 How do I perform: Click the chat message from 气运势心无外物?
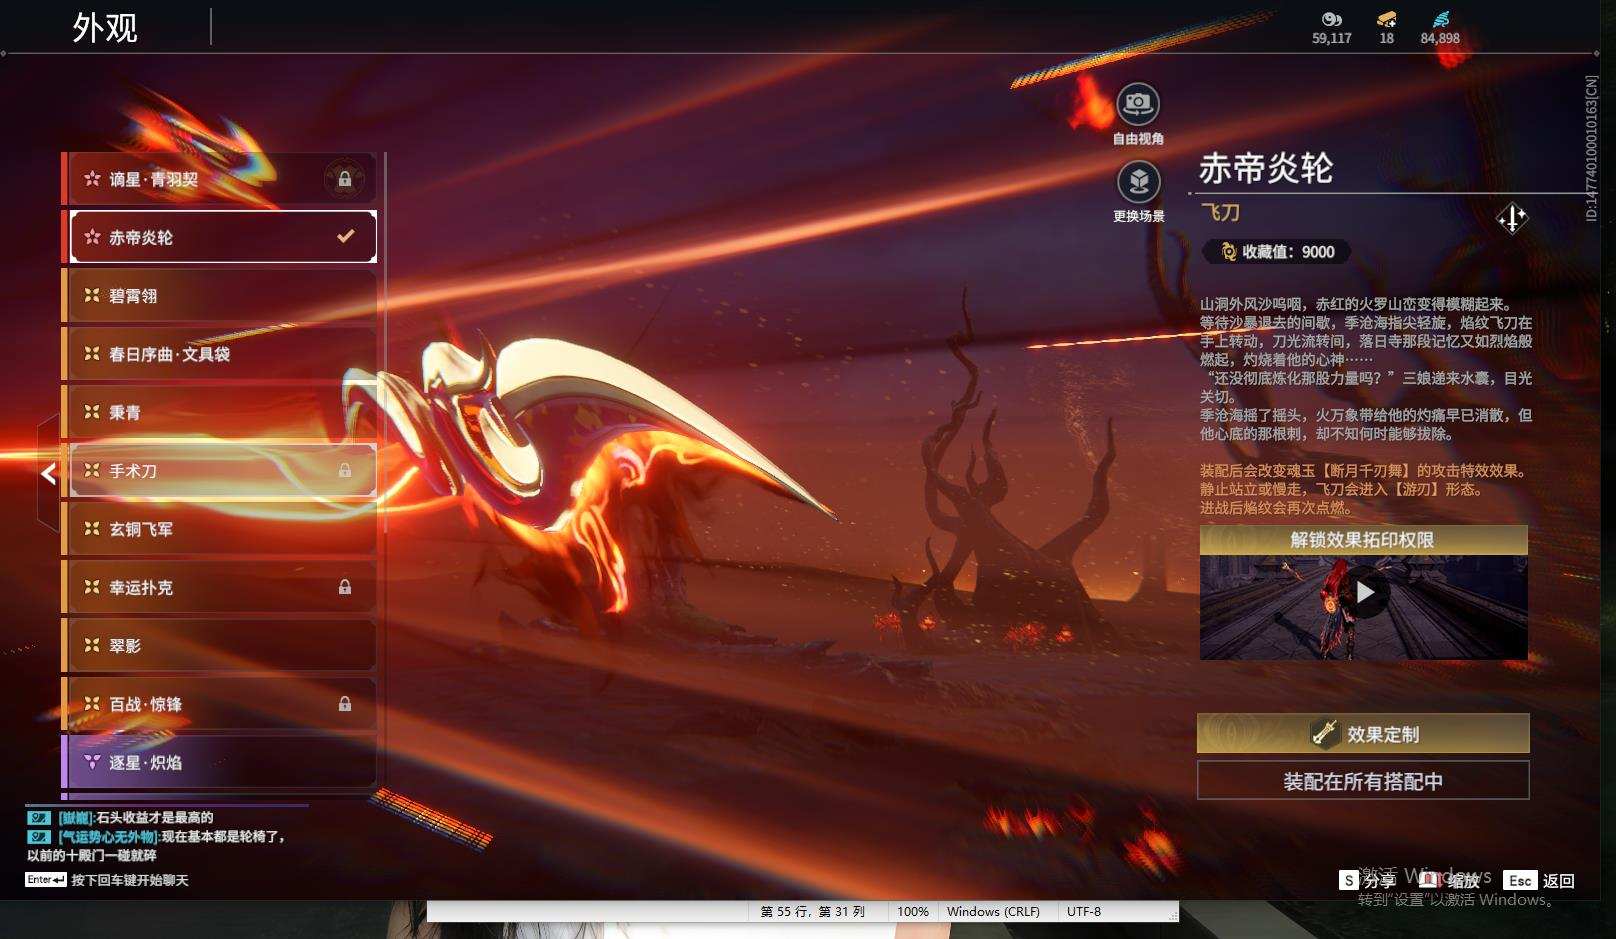point(157,845)
